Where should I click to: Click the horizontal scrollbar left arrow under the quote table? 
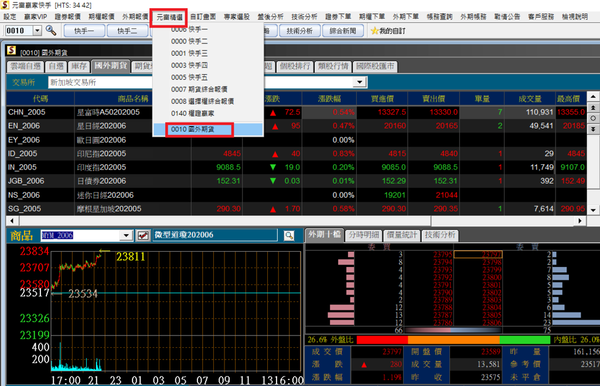(12, 221)
